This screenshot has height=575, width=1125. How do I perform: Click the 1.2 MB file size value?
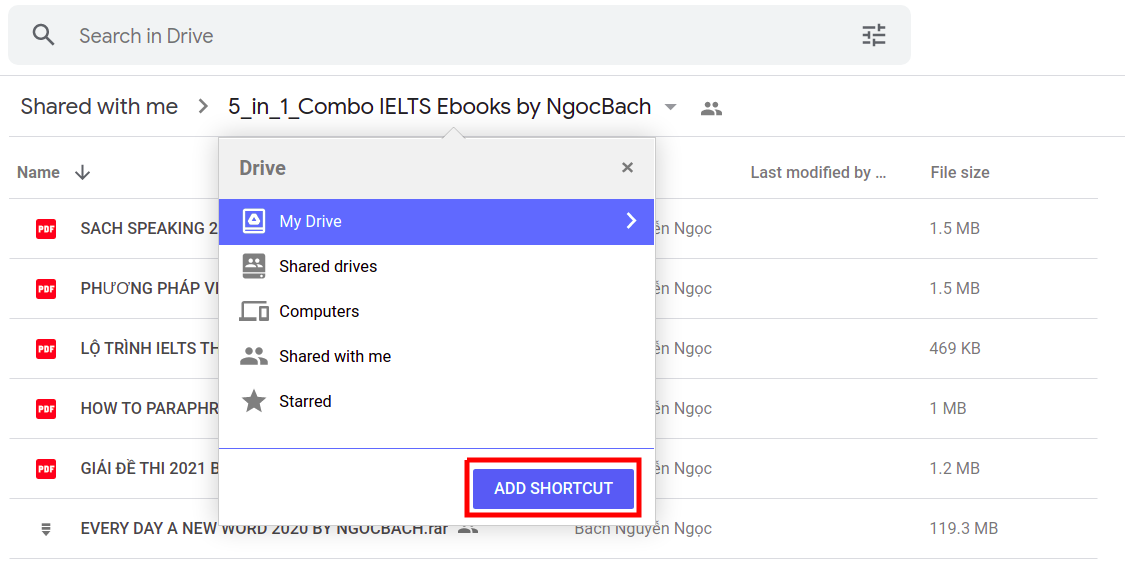tap(954, 469)
